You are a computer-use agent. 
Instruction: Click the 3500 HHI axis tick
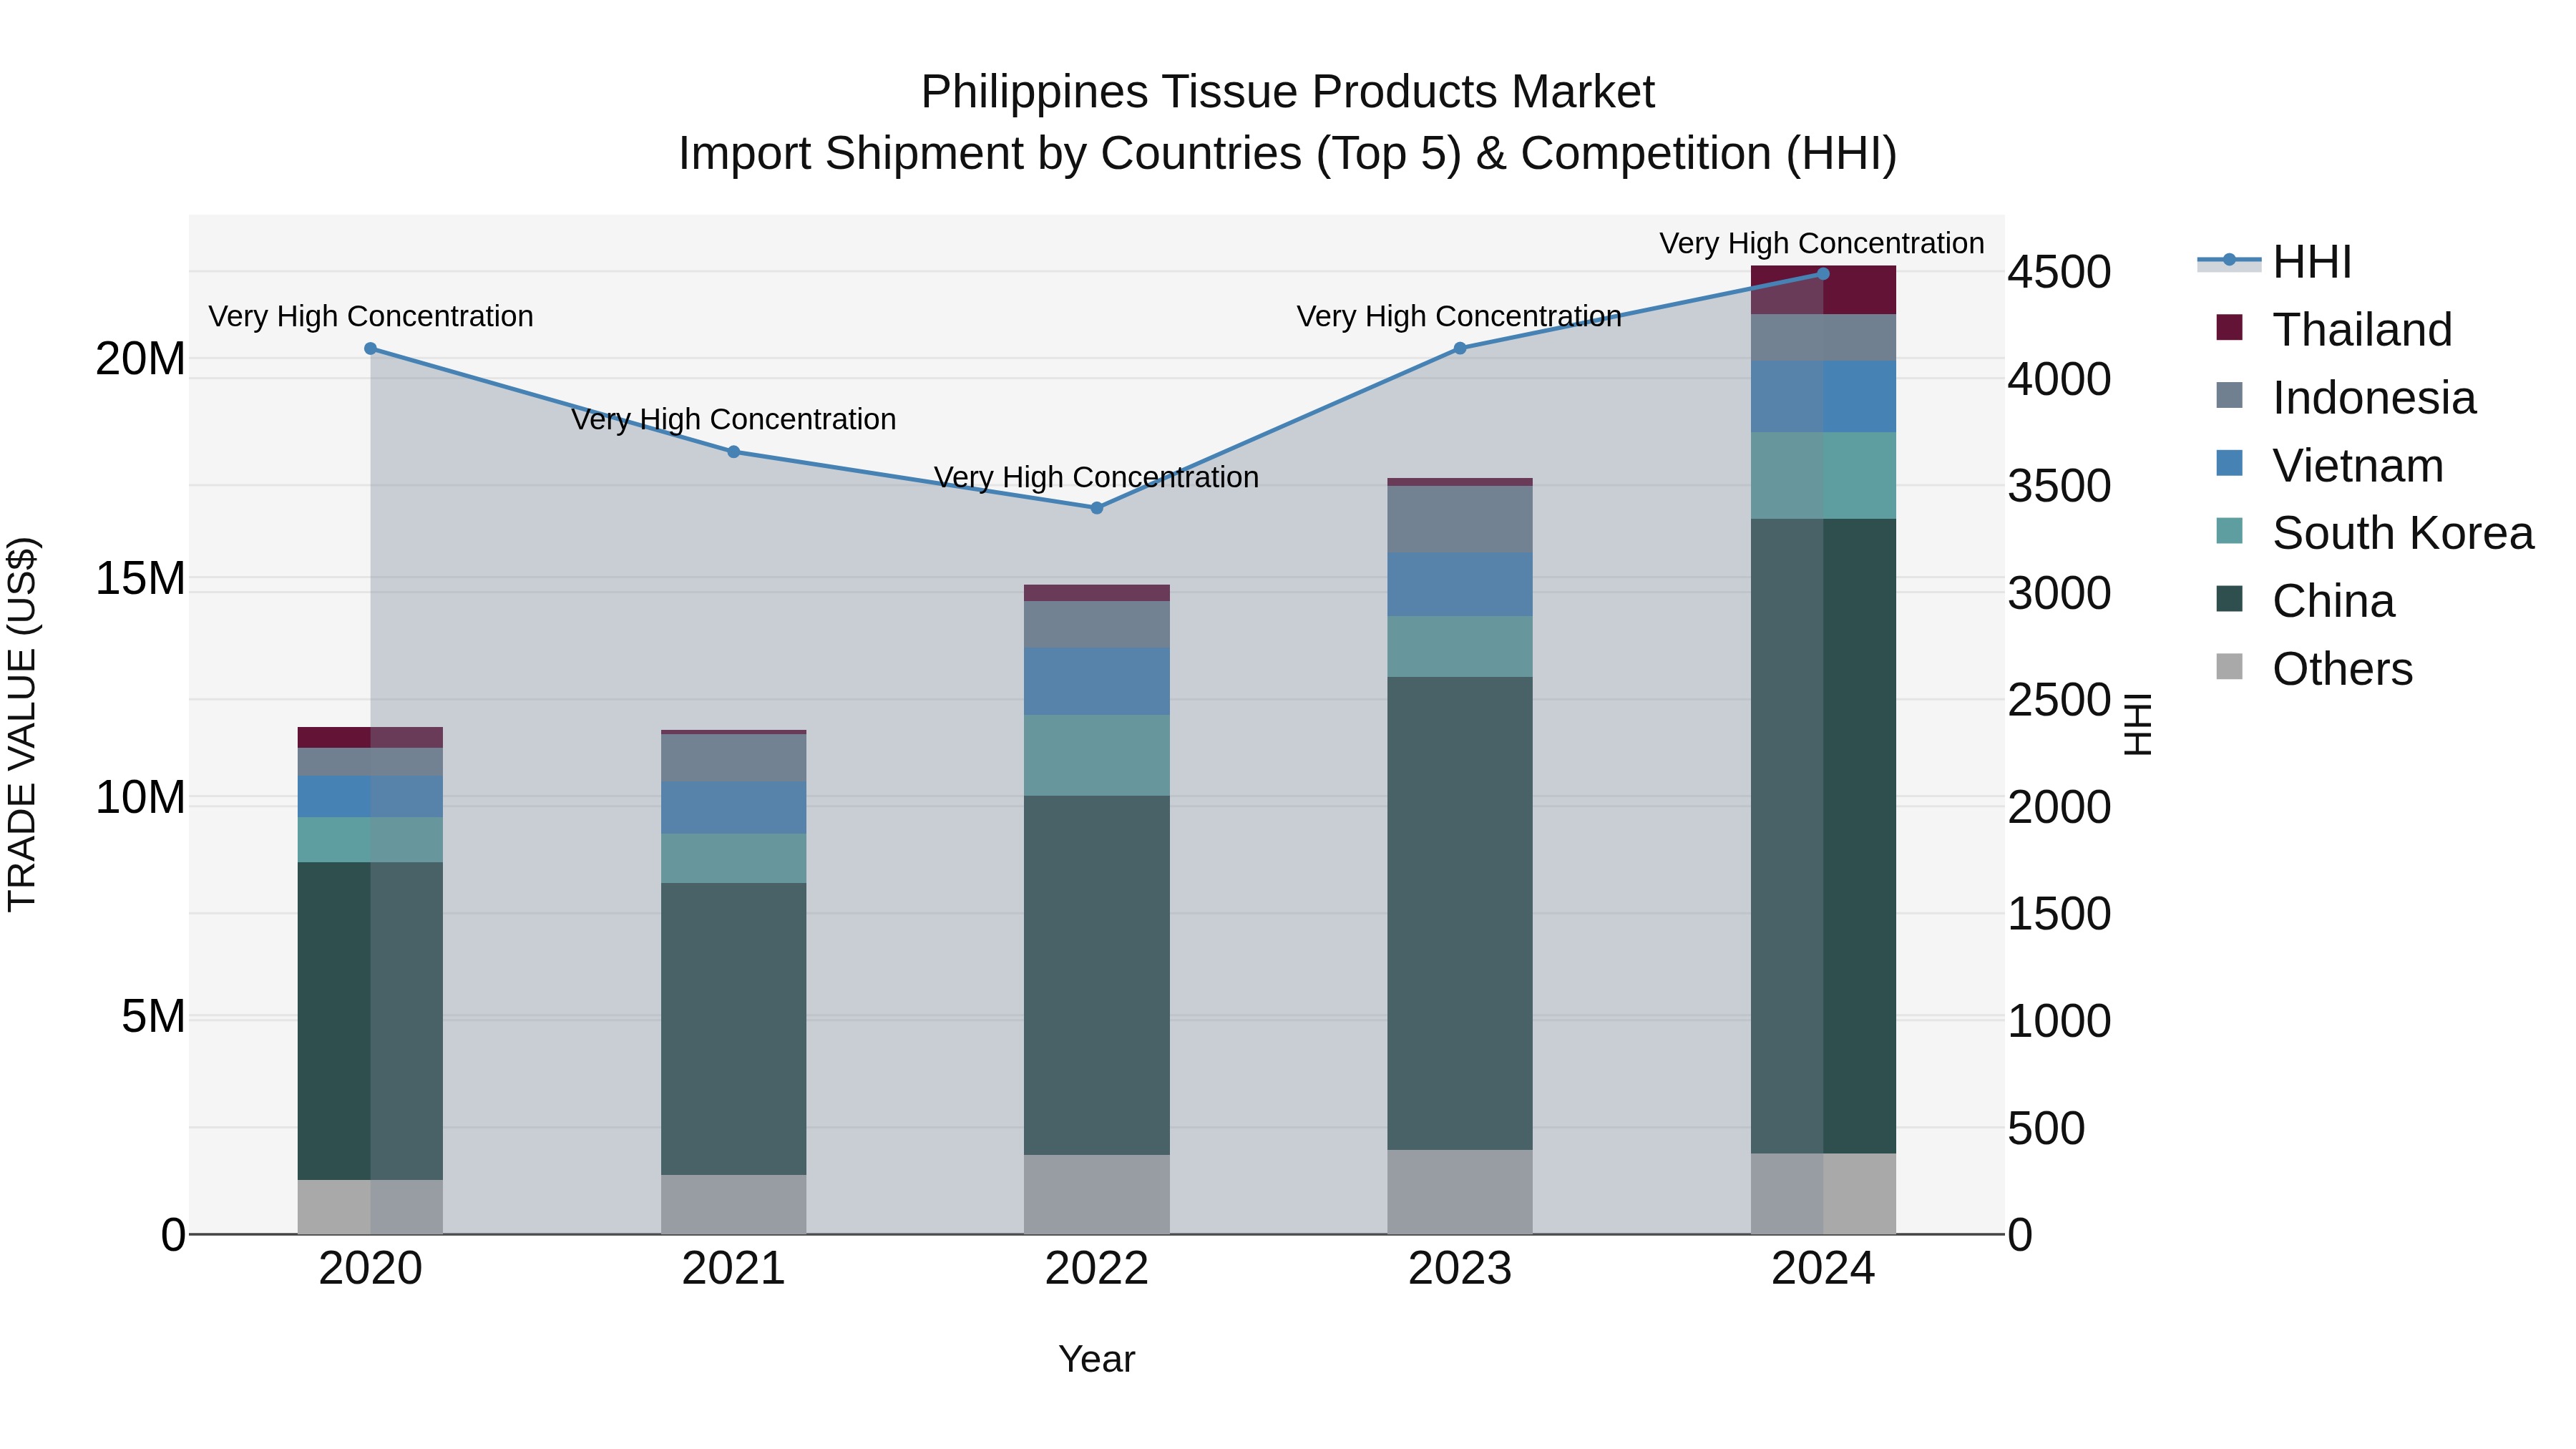pyautogui.click(x=2059, y=486)
